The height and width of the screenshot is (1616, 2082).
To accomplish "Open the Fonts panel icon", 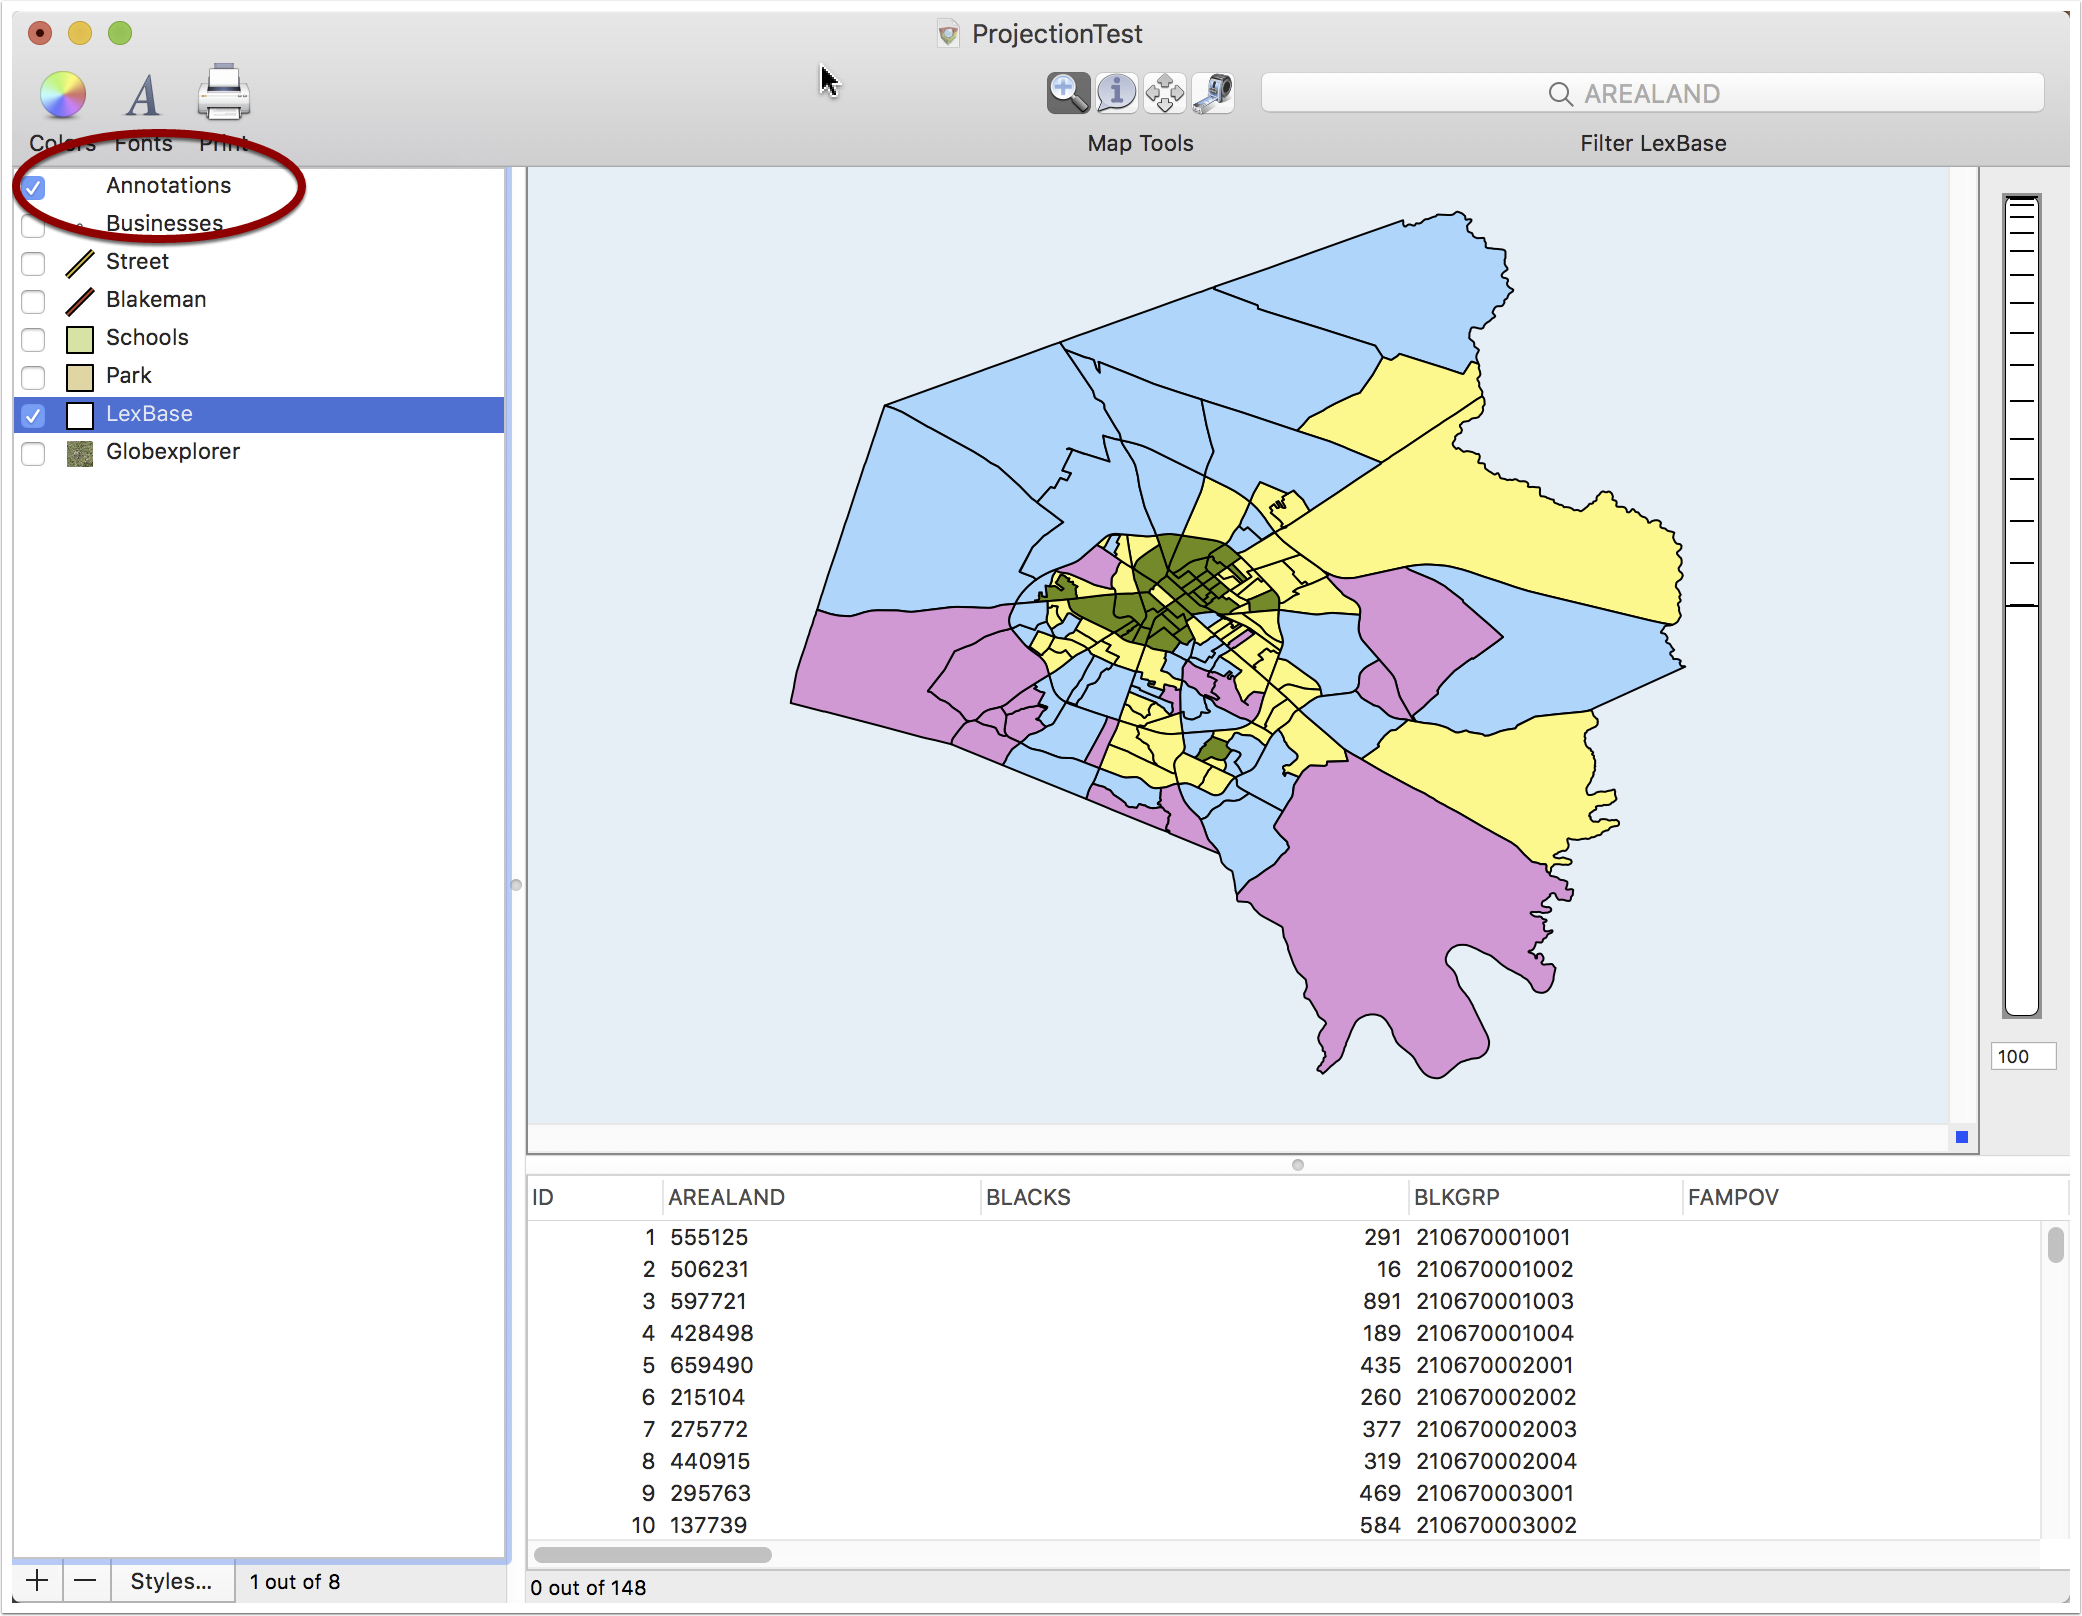I will click(x=143, y=95).
